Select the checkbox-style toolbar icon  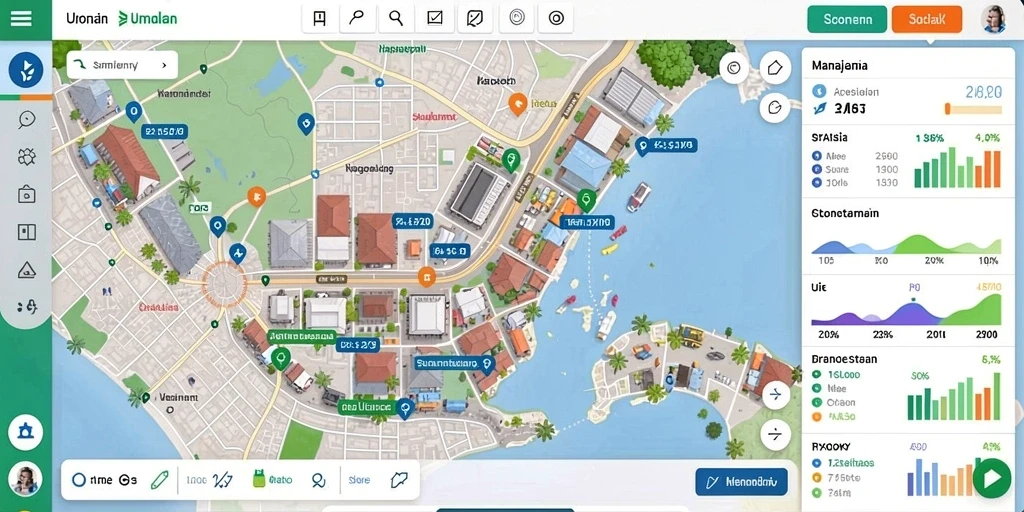point(435,18)
